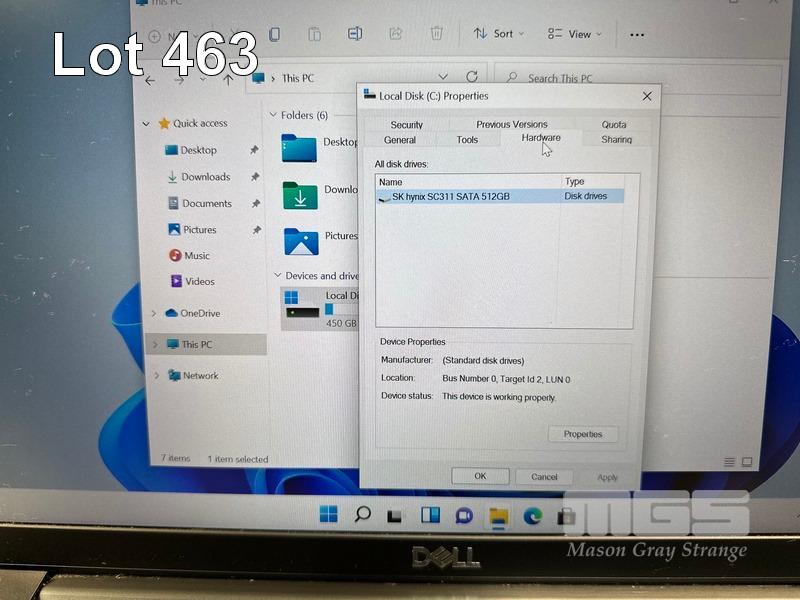
Task: Select the Music folder in sidebar
Action: [x=197, y=256]
